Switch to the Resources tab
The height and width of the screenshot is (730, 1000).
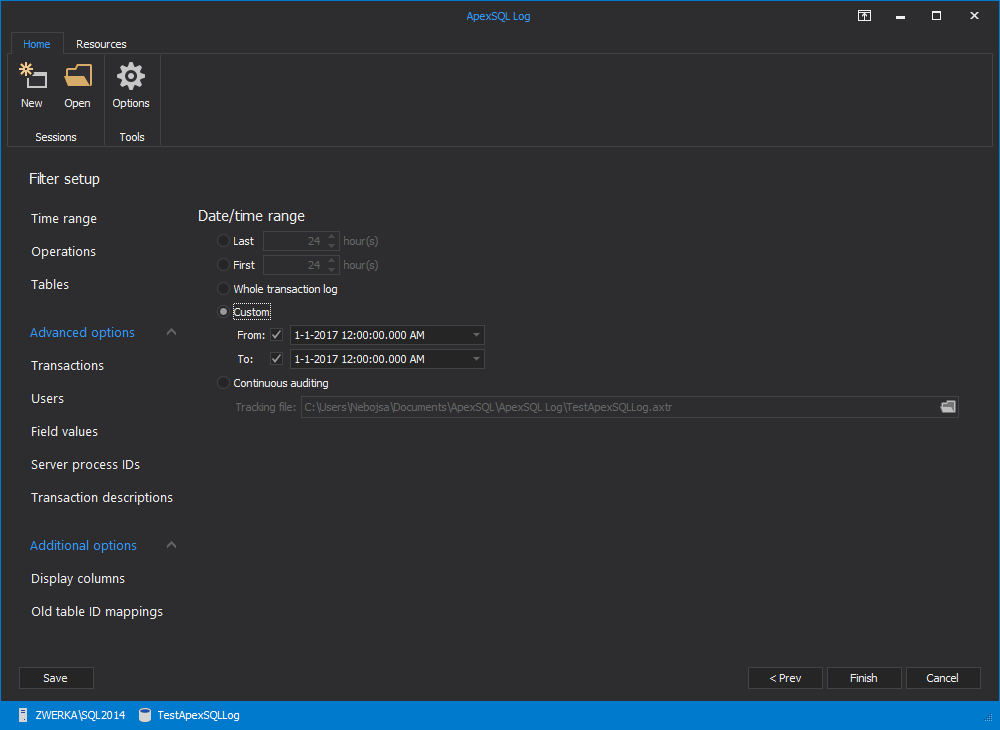[101, 44]
